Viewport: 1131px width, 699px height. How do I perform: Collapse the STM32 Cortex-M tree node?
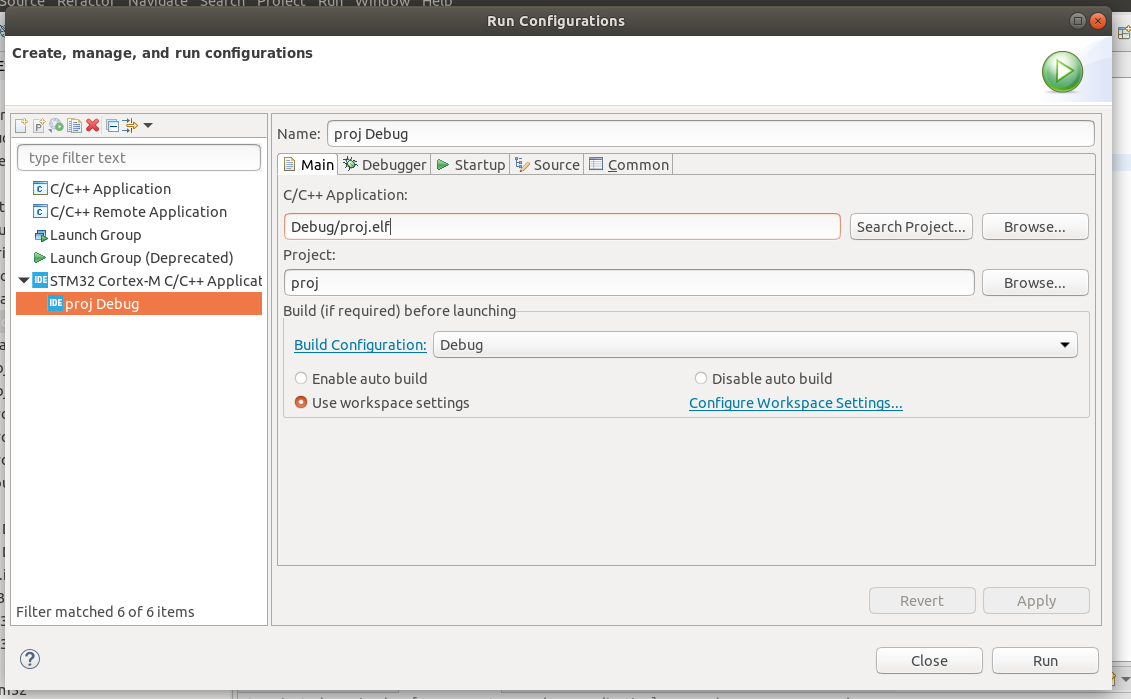click(23, 280)
